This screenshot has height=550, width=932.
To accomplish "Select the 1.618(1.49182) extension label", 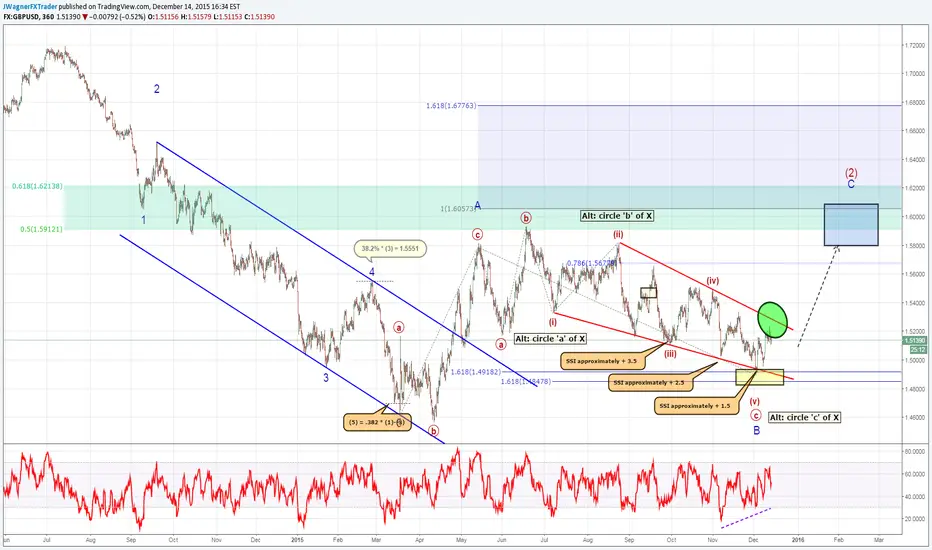I will tap(476, 372).
